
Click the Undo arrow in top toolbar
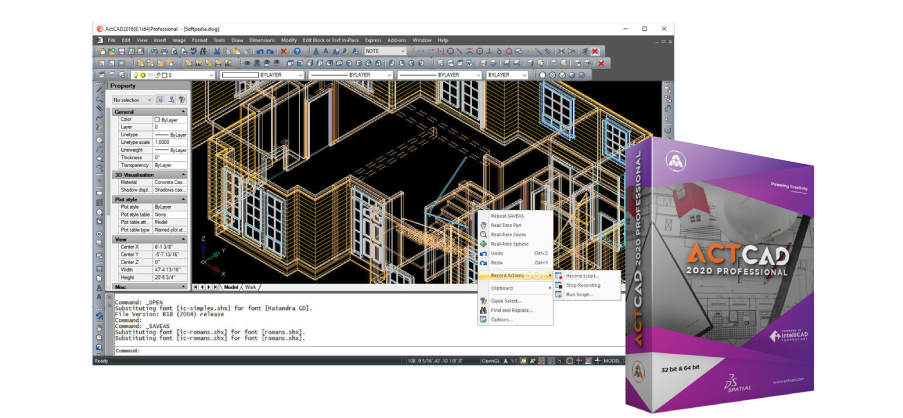pyautogui.click(x=260, y=51)
